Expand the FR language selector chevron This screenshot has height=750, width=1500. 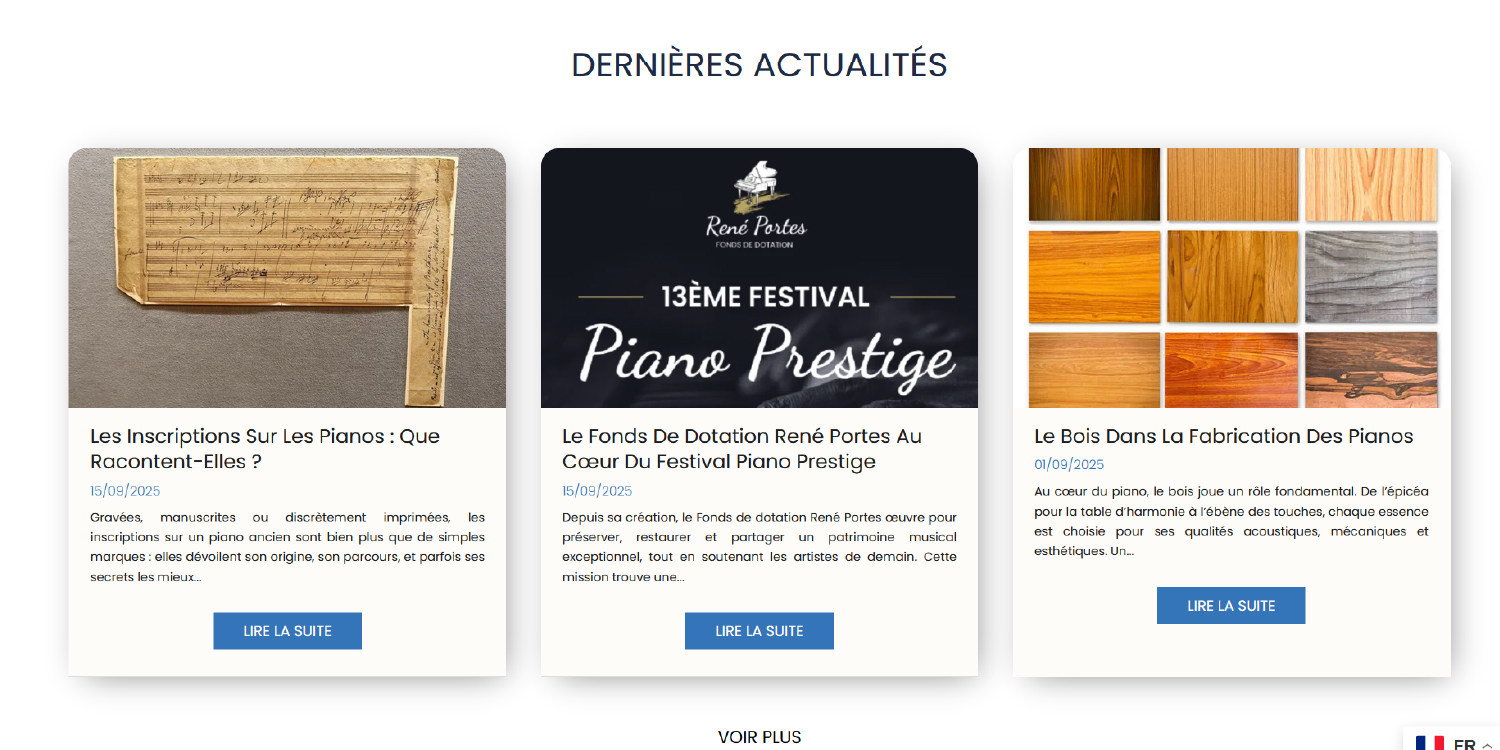pyautogui.click(x=1487, y=745)
